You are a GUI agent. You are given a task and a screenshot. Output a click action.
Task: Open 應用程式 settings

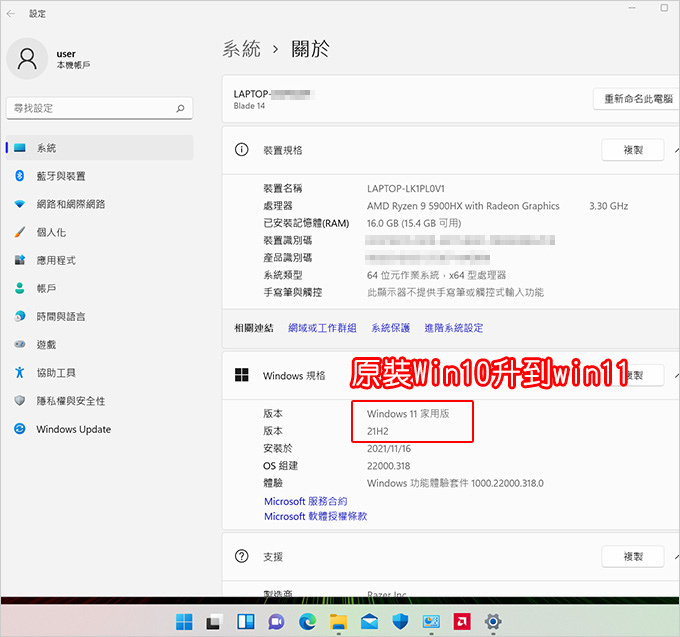pos(99,260)
